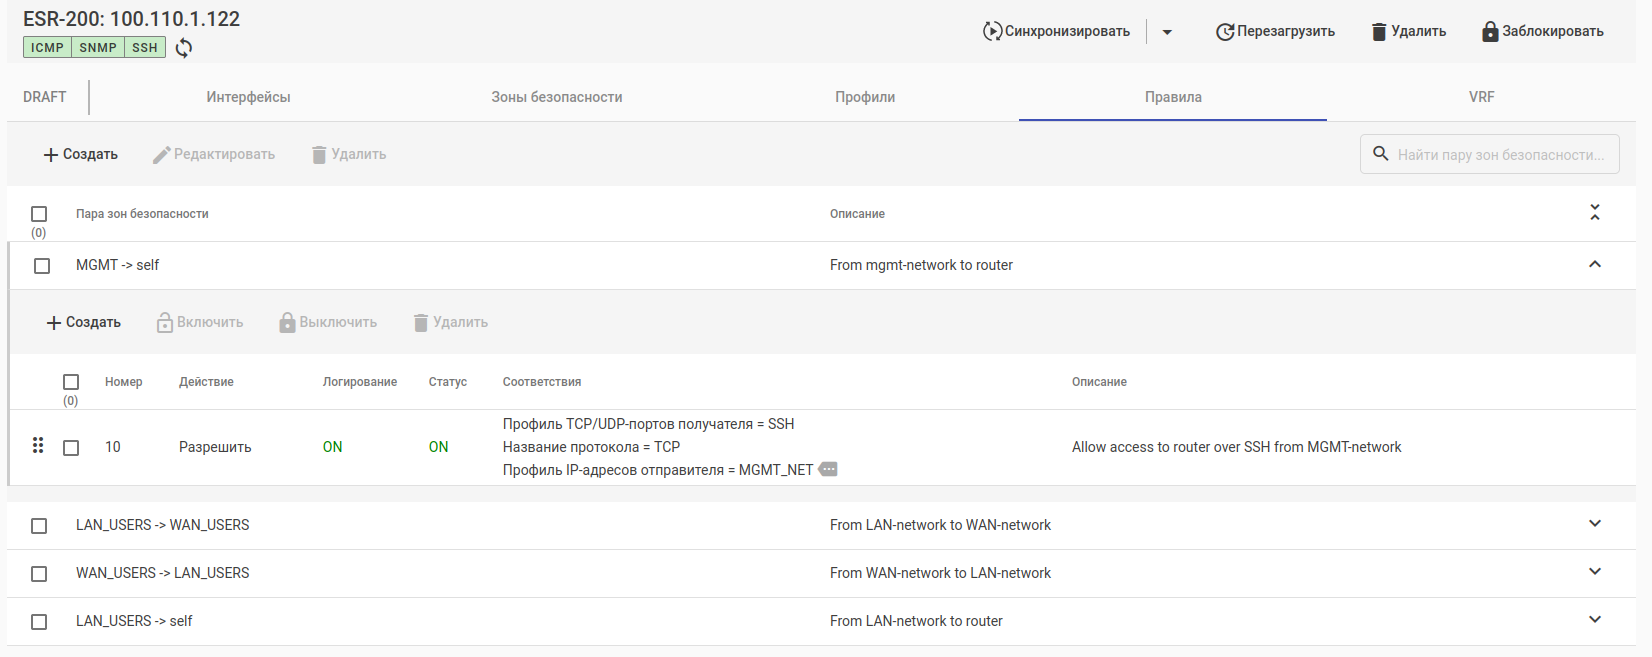
Task: Click the Заблокировать lock icon
Action: click(1489, 32)
